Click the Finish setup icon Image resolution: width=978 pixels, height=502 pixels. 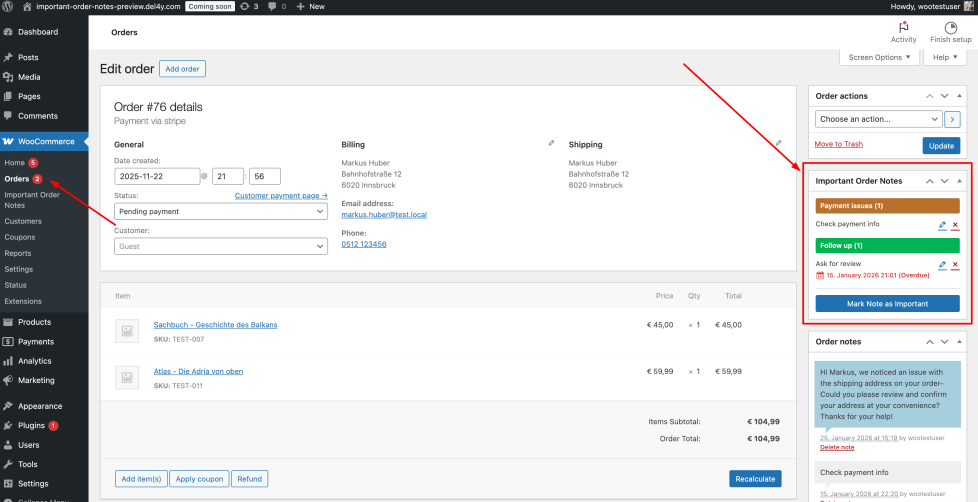(950, 30)
